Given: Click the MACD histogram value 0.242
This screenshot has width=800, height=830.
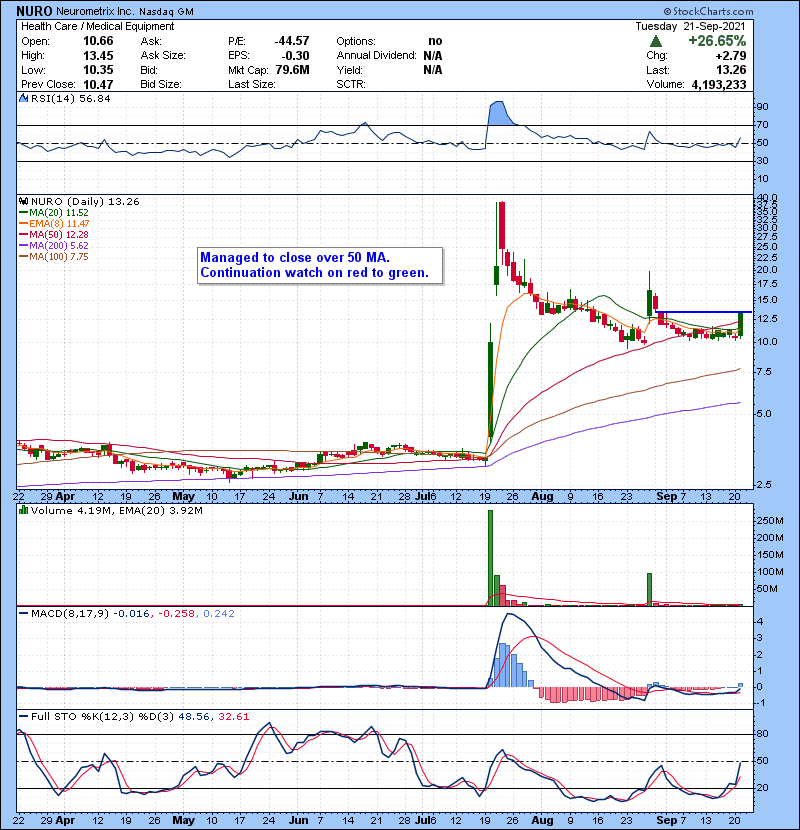Looking at the screenshot, I should [x=219, y=614].
